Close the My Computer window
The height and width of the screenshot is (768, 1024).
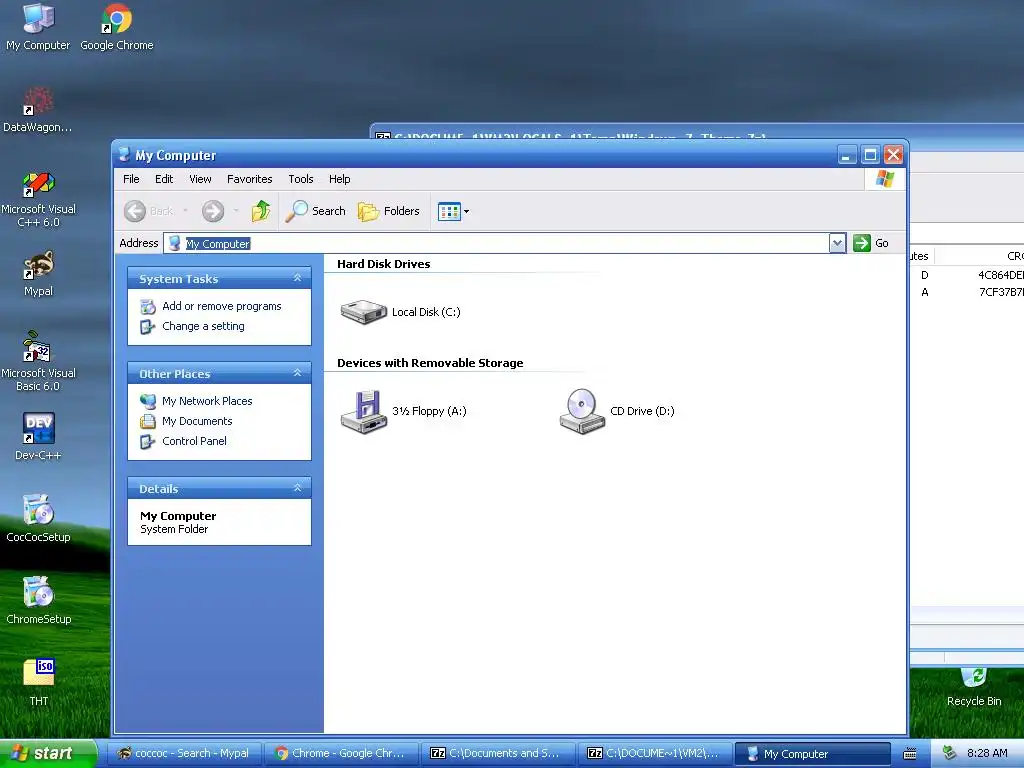(893, 155)
